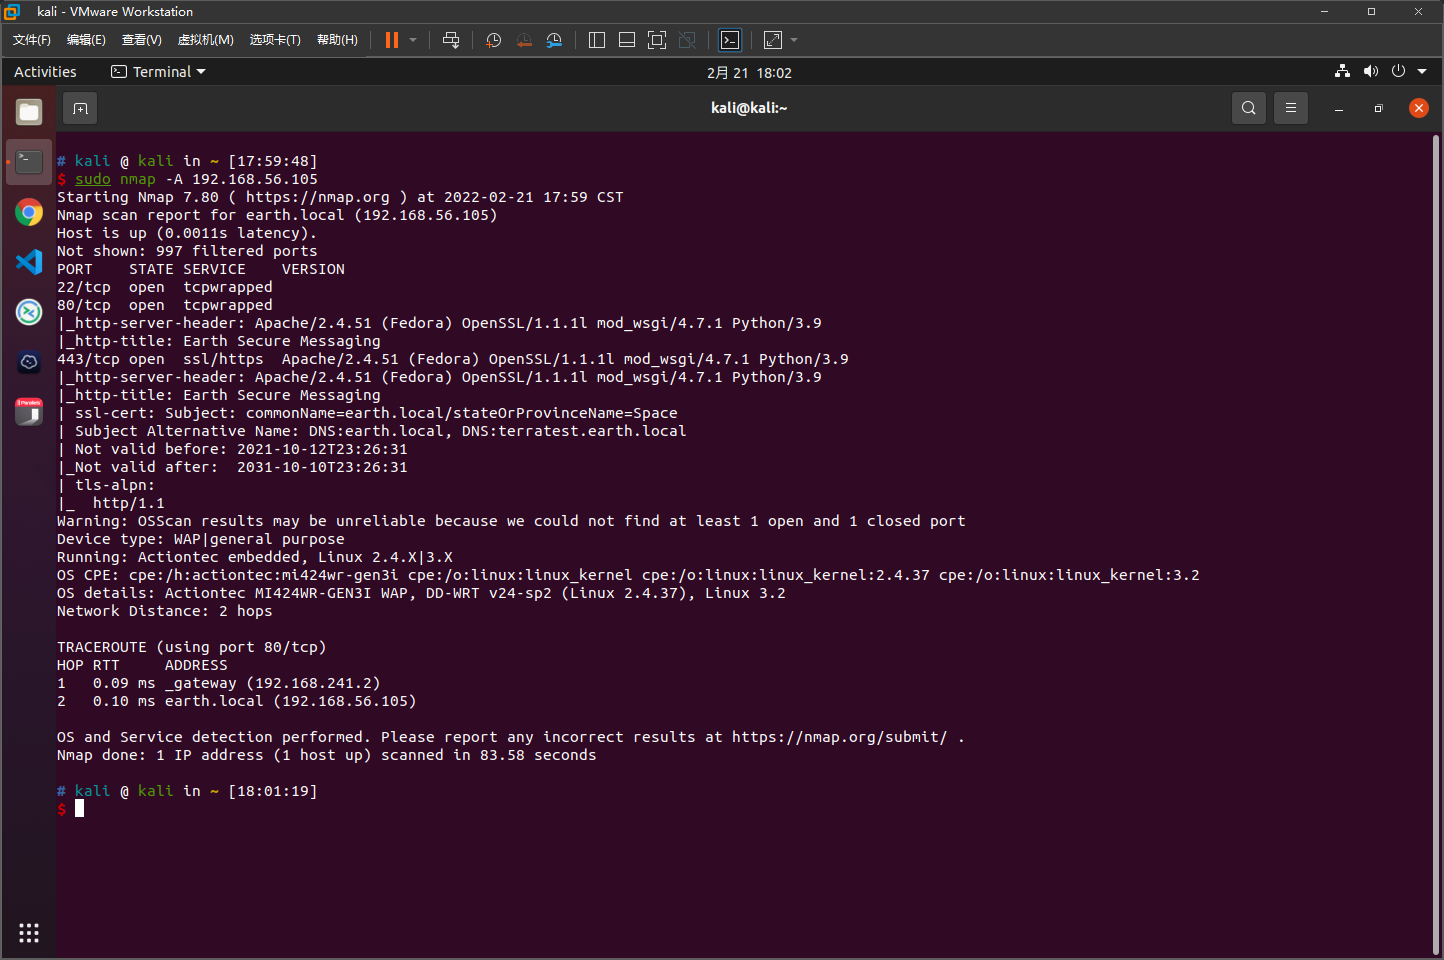The width and height of the screenshot is (1444, 960).
Task: Open the 文件(F) menu
Action: tap(32, 40)
